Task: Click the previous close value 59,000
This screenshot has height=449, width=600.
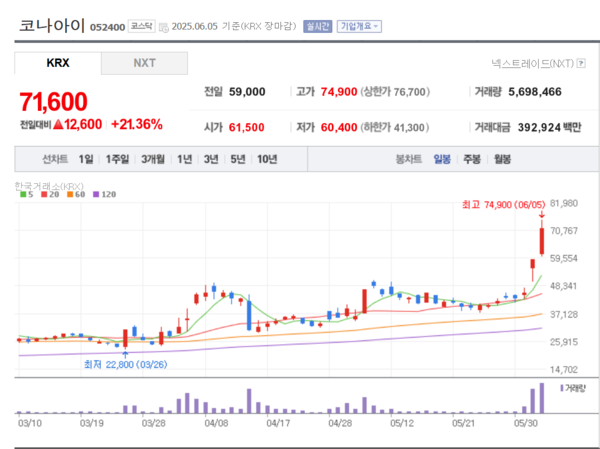Action: [x=247, y=92]
